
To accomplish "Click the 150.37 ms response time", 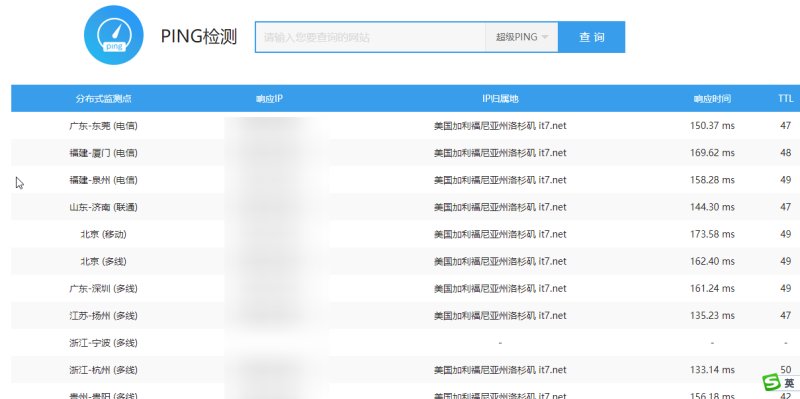I will (x=712, y=126).
